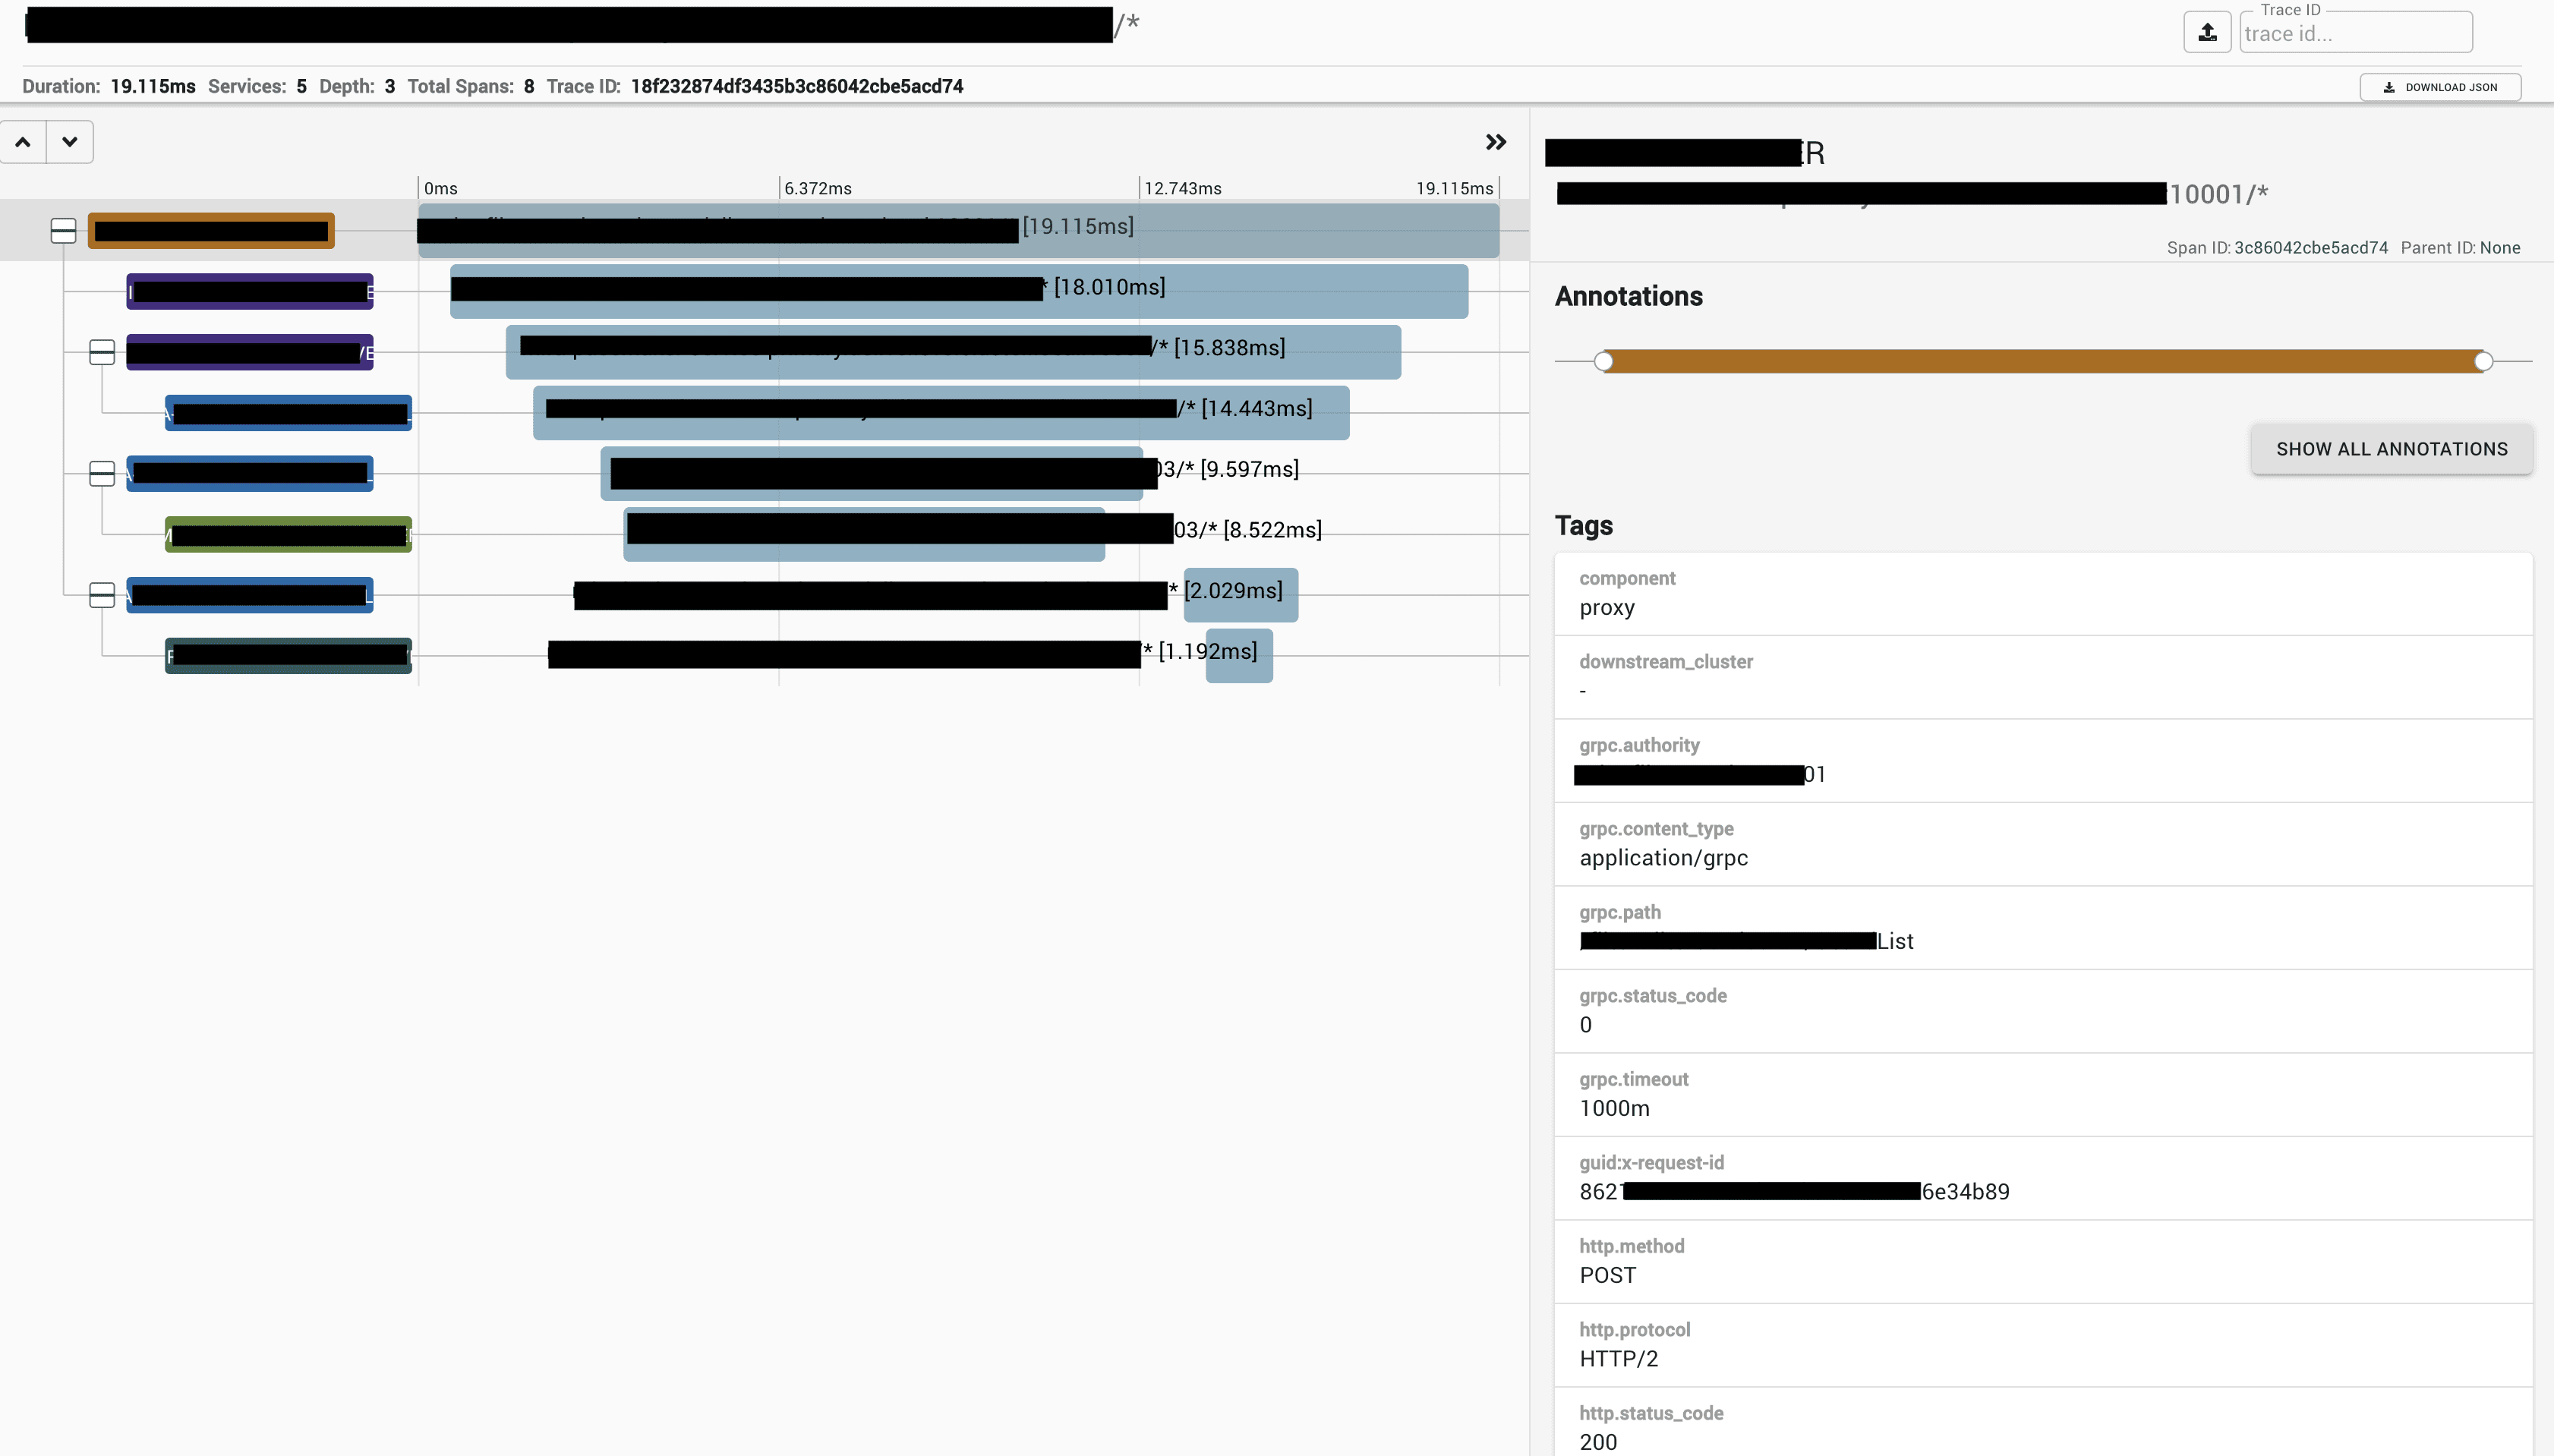Click Show All Annotations button
This screenshot has height=1456, width=2554.
2392,449
